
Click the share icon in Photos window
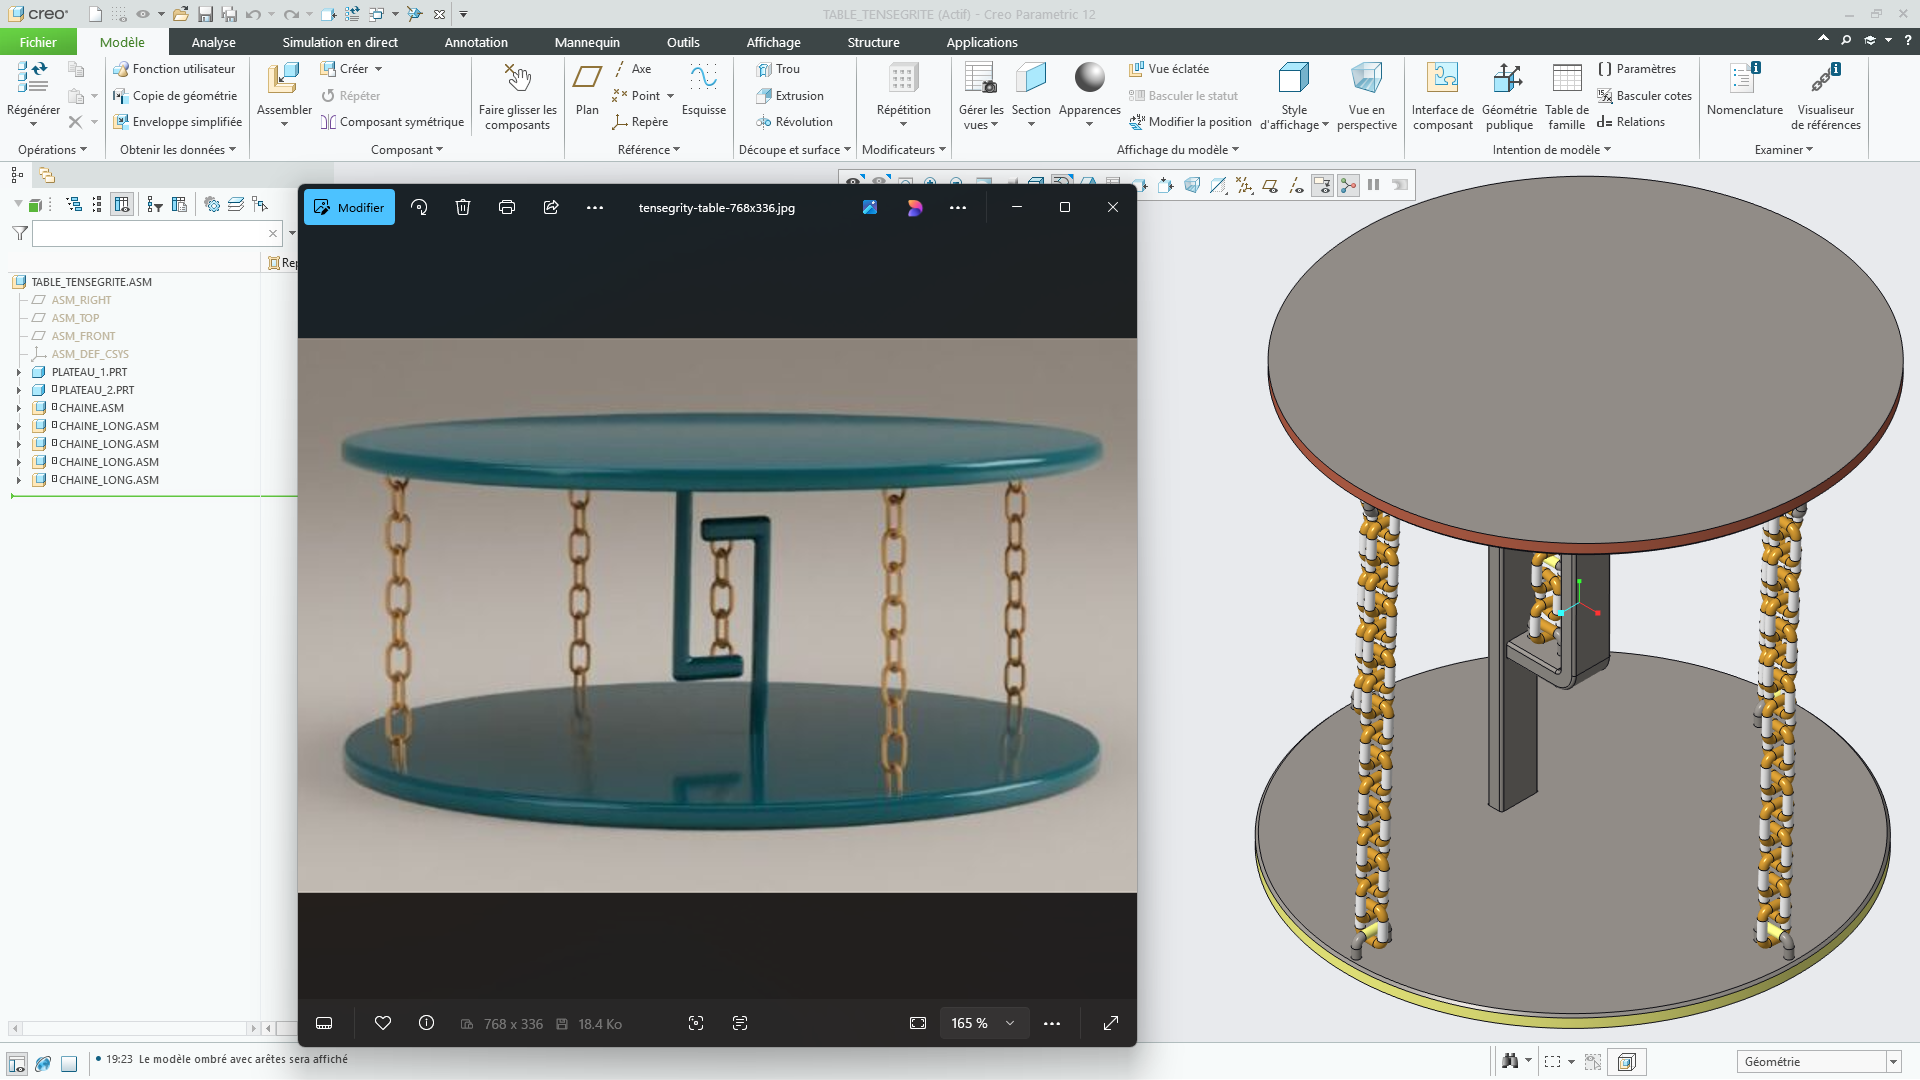(551, 207)
